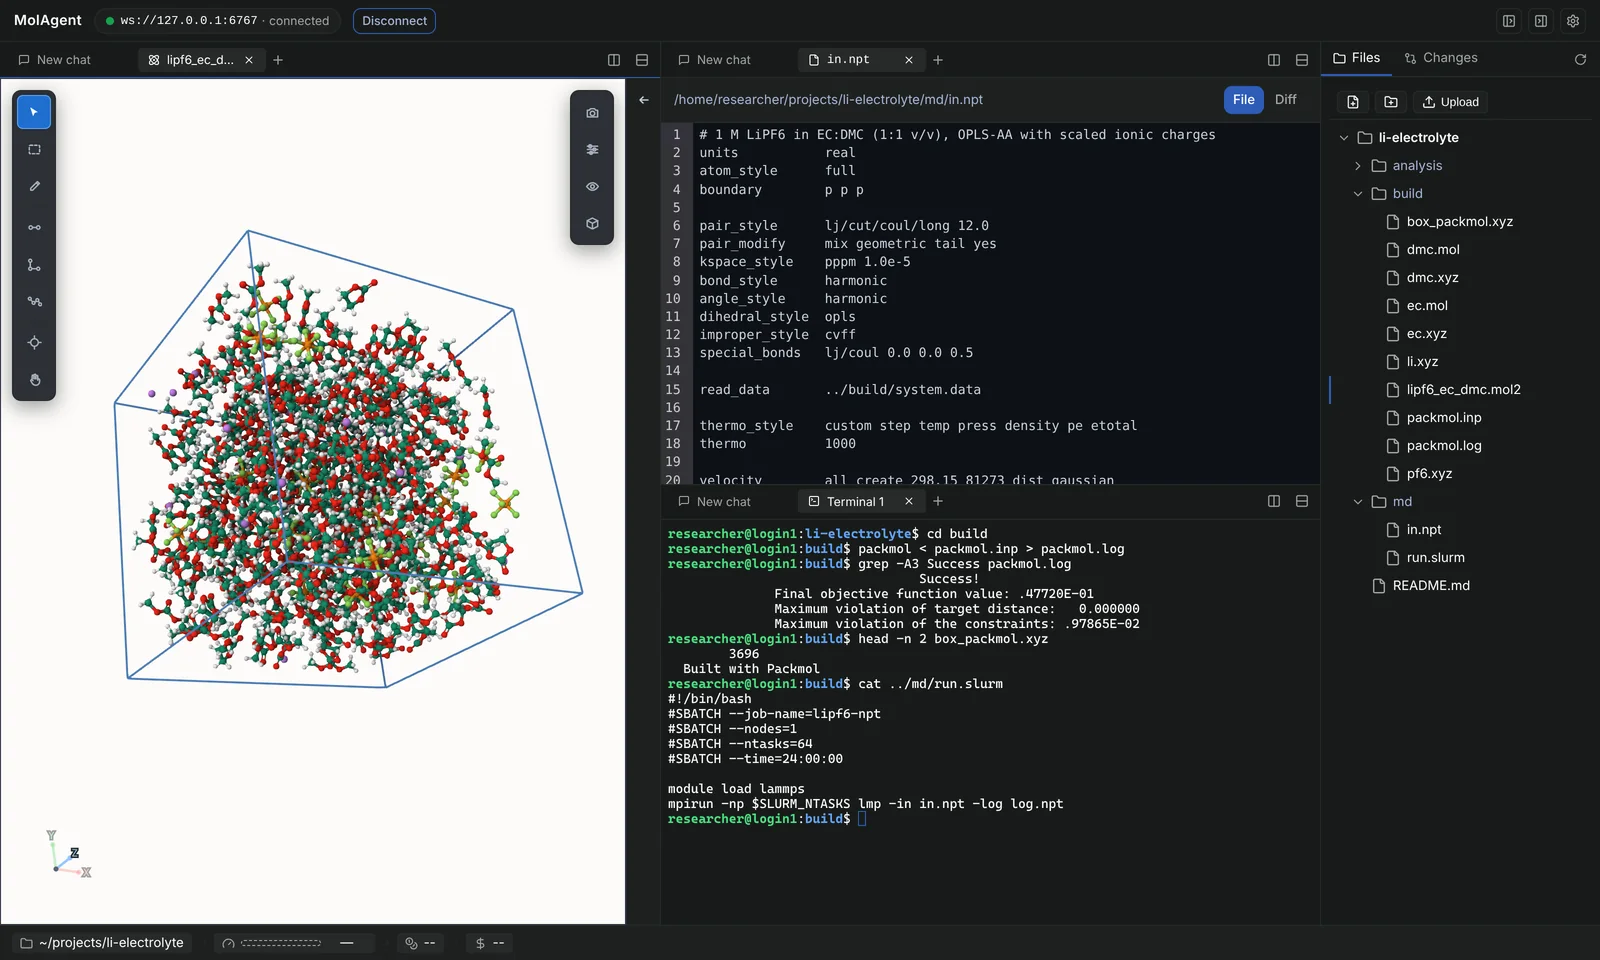Toggle the left sidebar panel

click(1509, 21)
